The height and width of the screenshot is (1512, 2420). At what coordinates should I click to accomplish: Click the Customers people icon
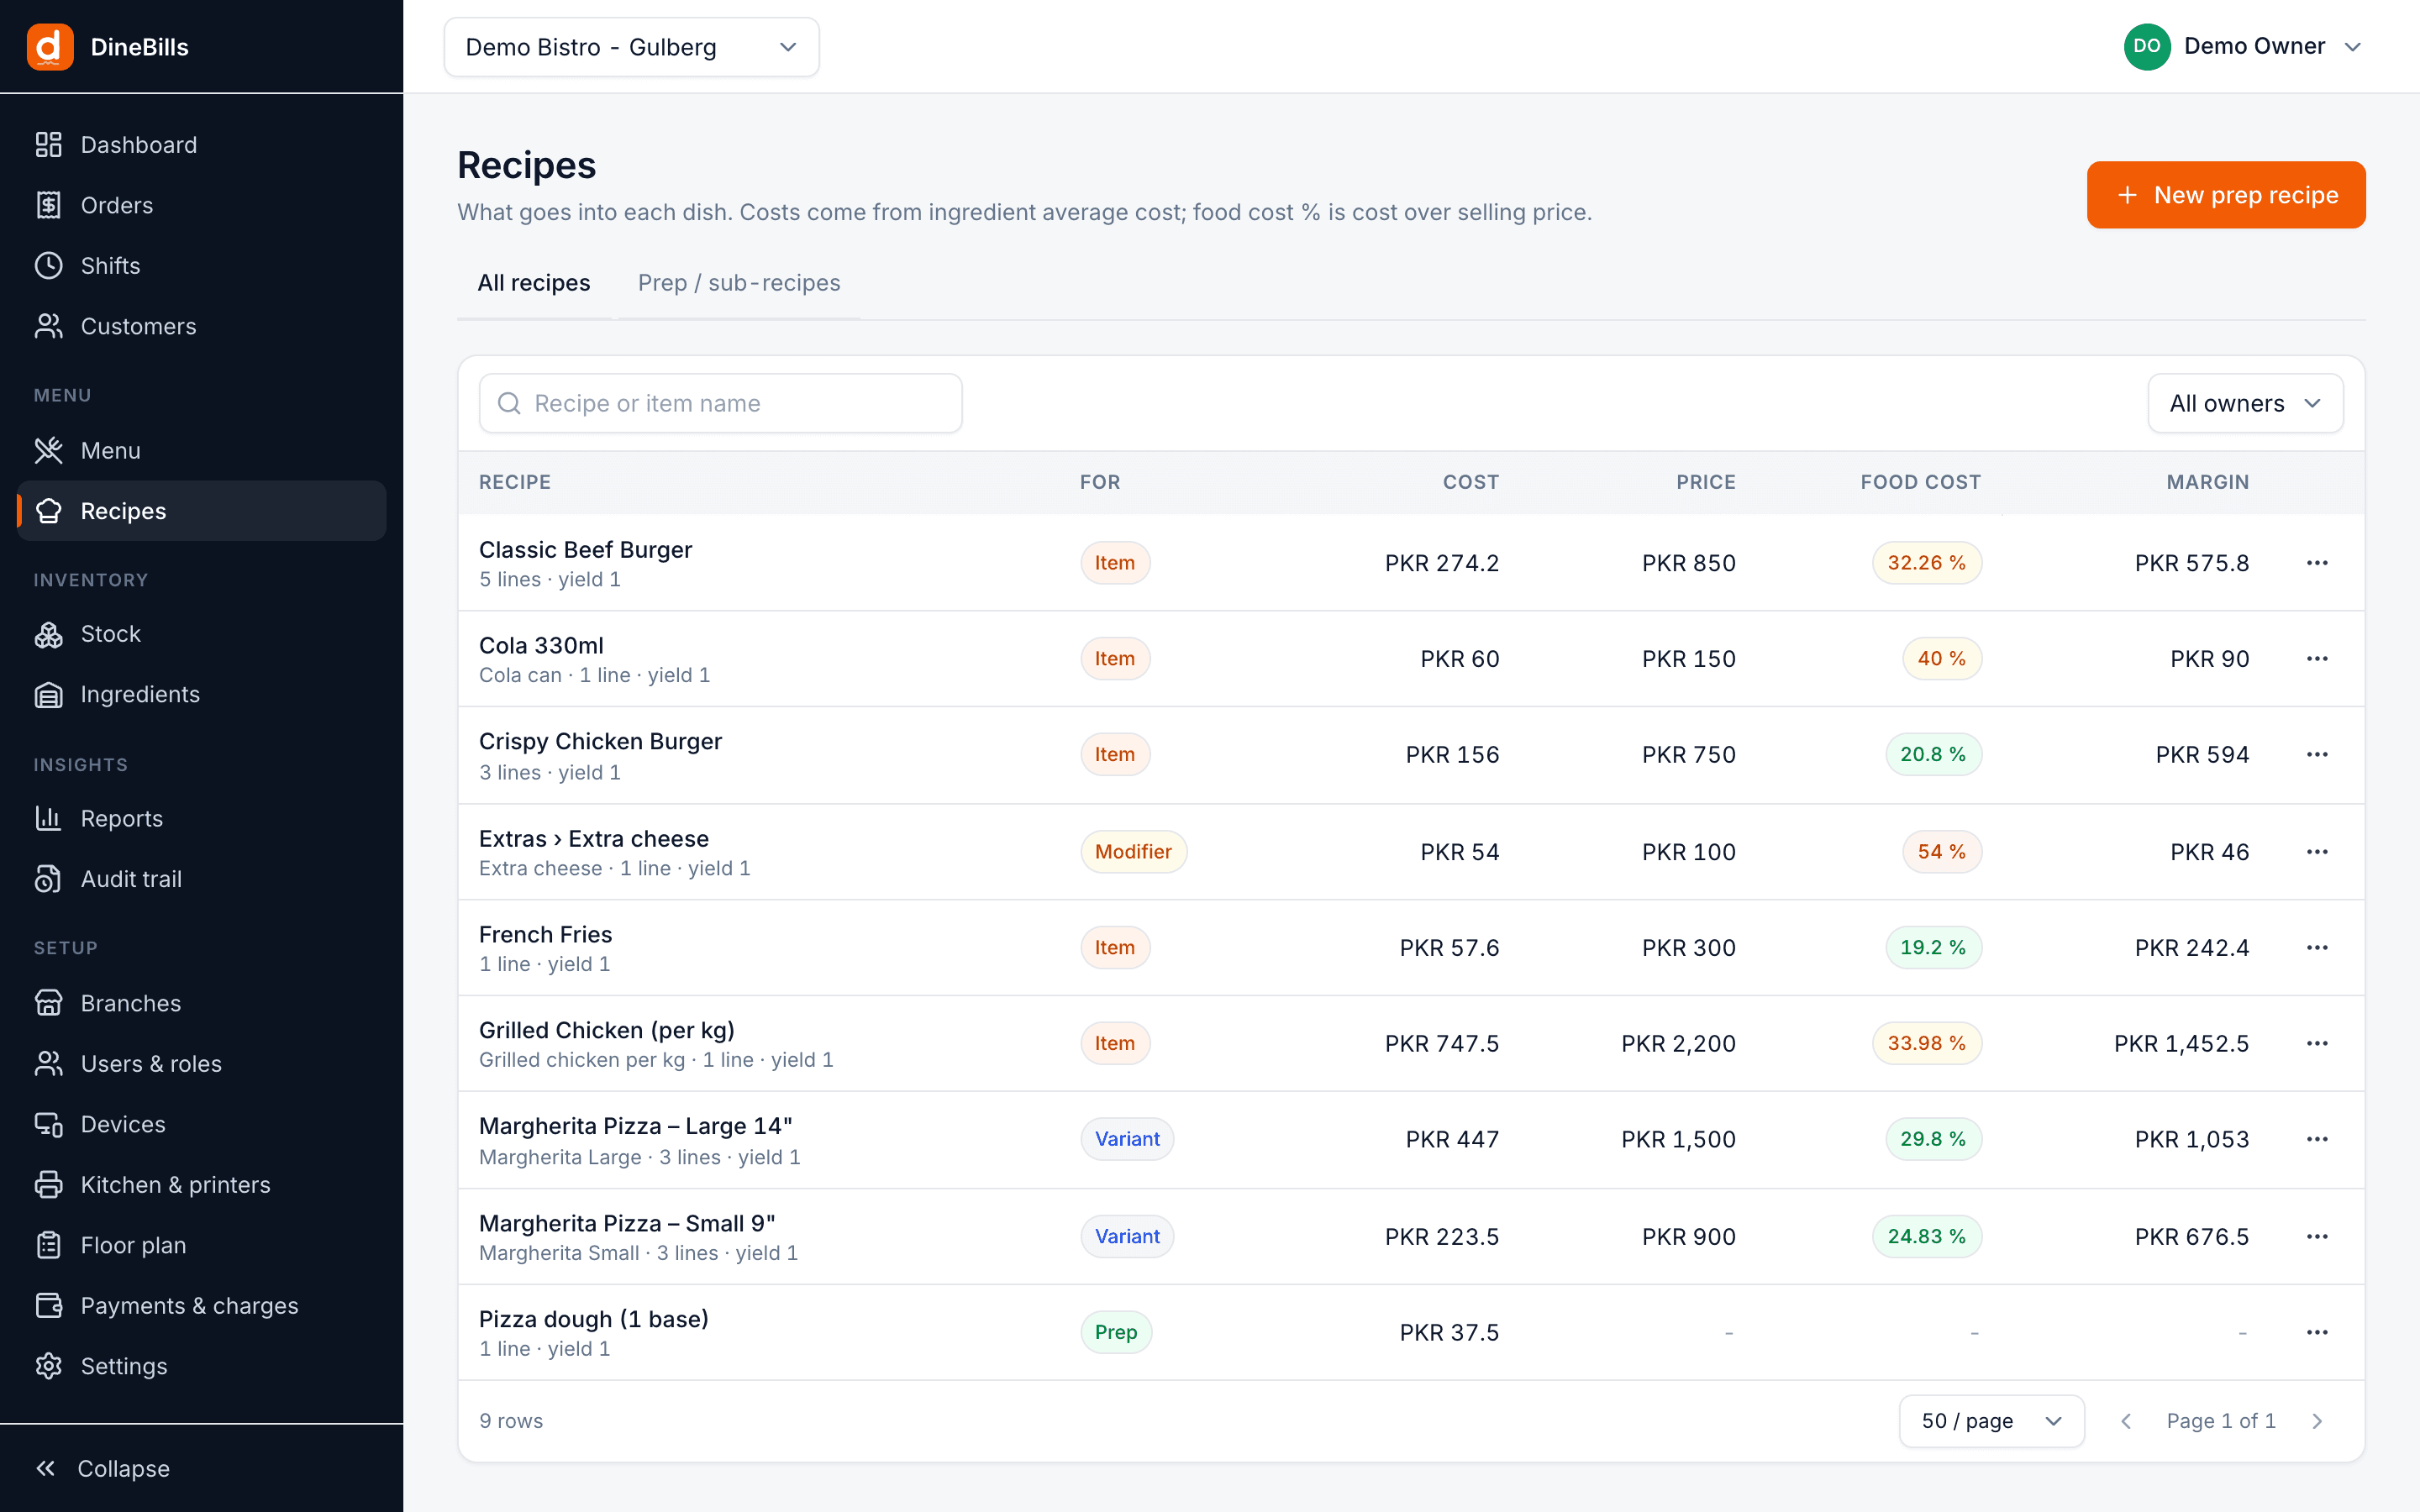point(48,326)
